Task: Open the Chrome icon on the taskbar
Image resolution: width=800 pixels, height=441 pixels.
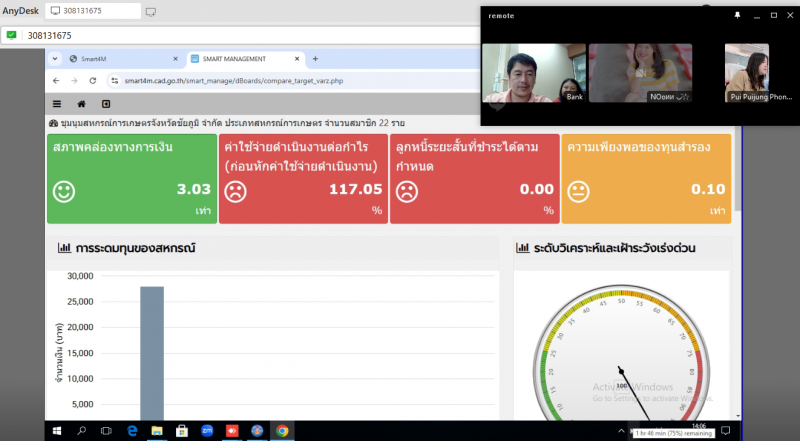Action: point(282,431)
